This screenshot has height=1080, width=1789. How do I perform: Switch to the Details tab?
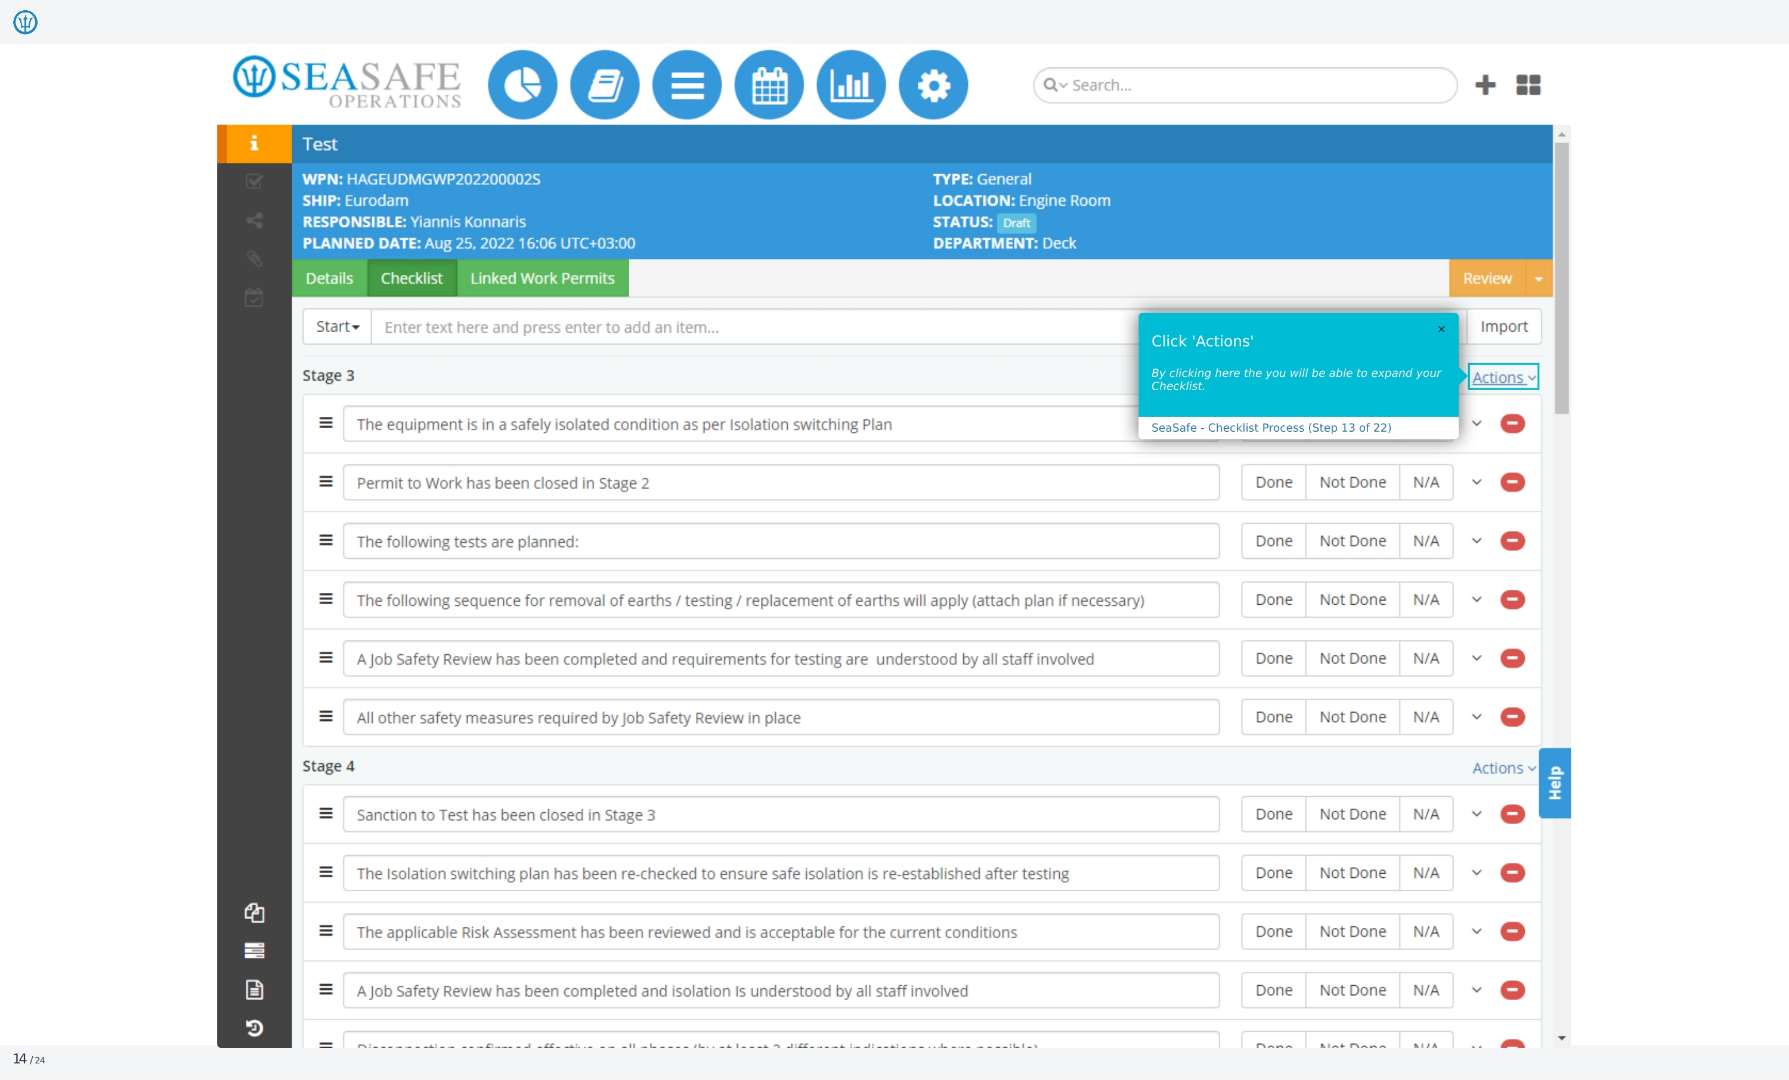coord(329,278)
